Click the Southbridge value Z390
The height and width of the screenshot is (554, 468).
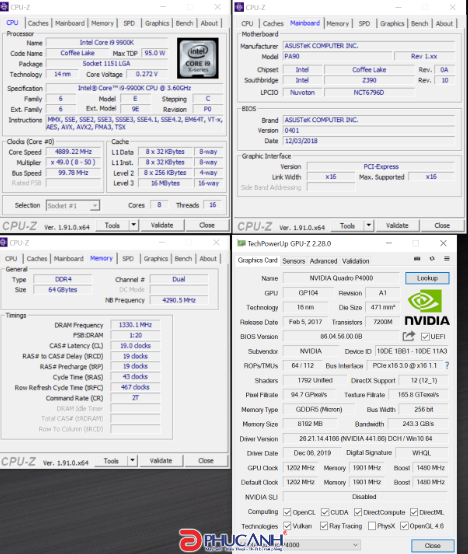point(369,80)
